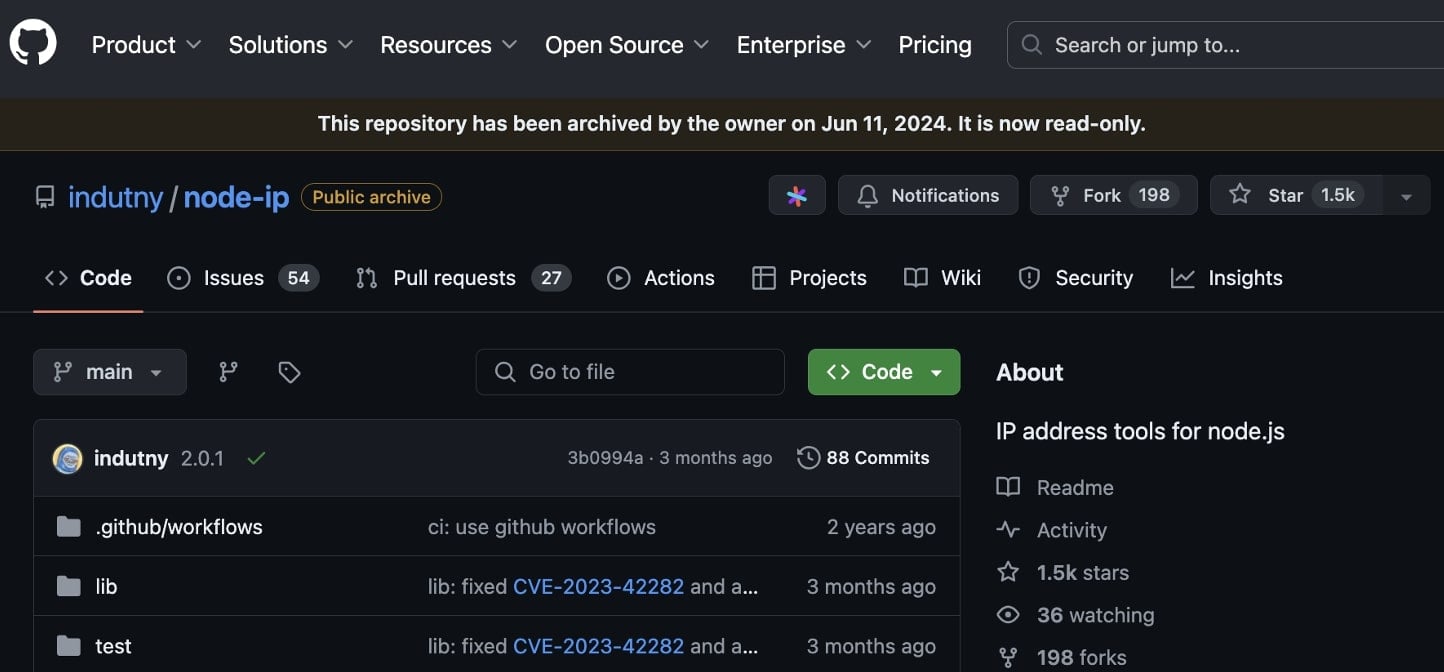
Task: Click the colorful asterisk icon button
Action: pos(797,195)
